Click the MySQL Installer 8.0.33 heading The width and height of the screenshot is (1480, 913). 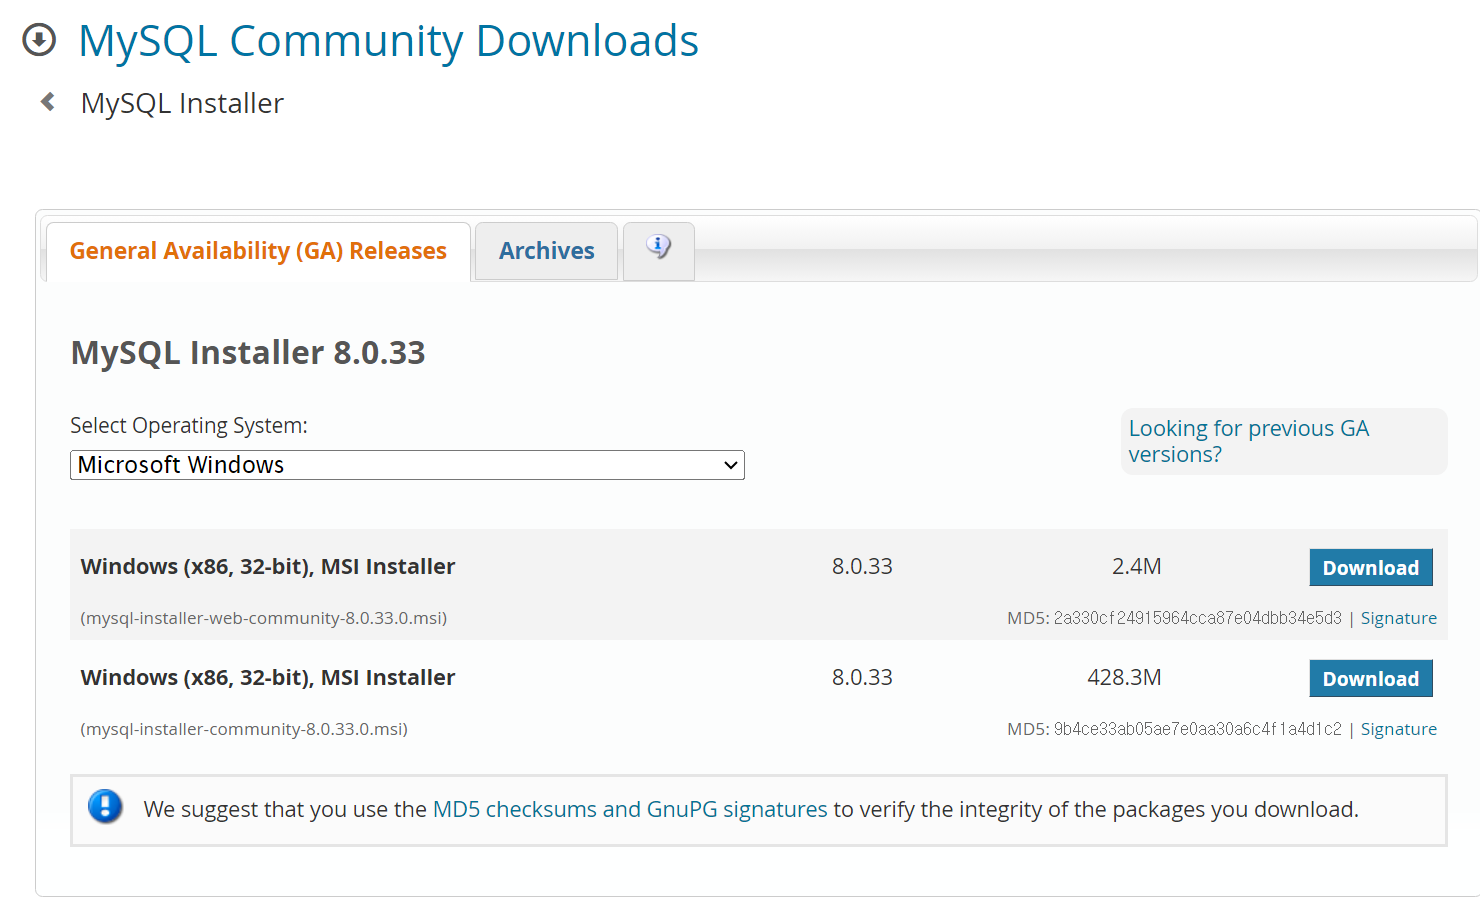(x=248, y=353)
